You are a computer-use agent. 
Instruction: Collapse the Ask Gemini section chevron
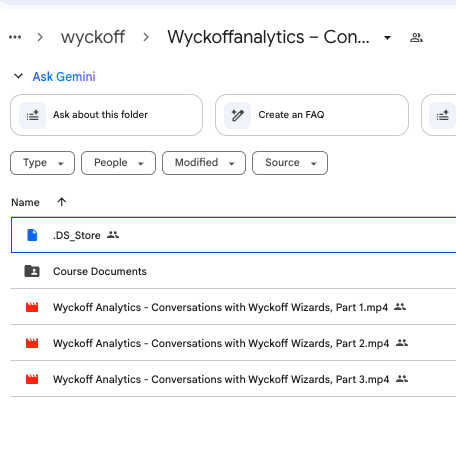(x=18, y=76)
